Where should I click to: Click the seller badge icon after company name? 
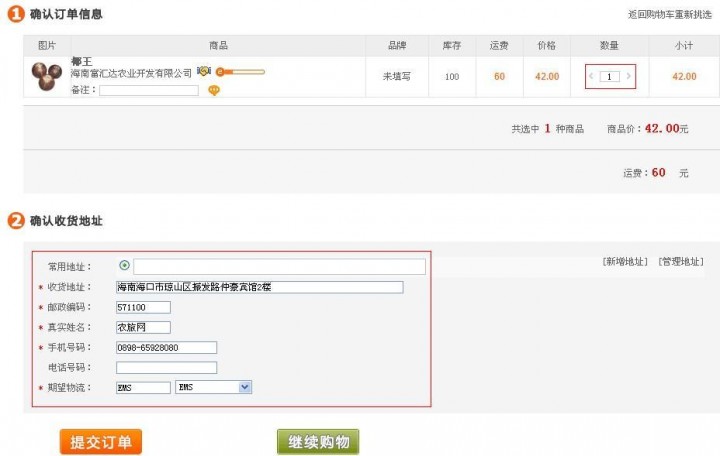(204, 72)
